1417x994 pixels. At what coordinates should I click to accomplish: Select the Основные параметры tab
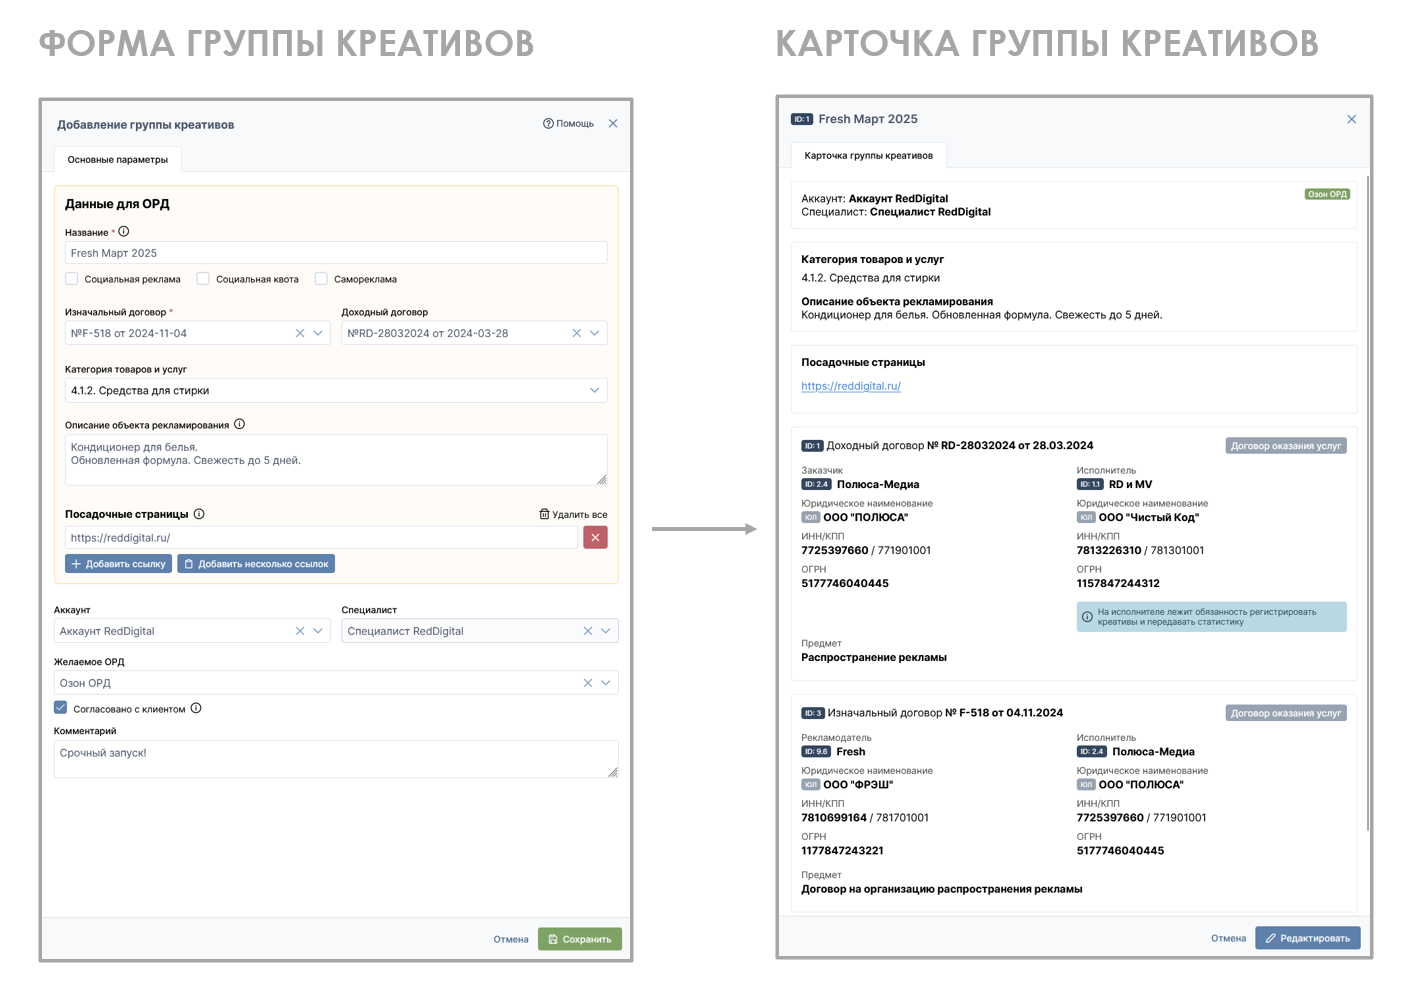pos(118,160)
